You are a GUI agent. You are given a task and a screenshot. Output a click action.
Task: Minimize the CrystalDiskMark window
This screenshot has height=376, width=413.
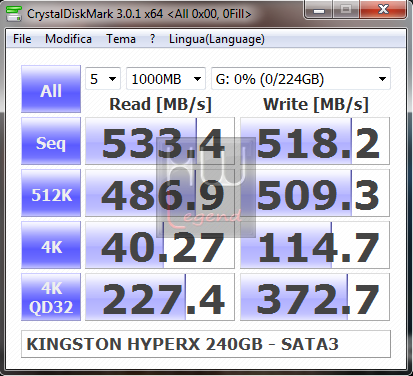pos(319,10)
